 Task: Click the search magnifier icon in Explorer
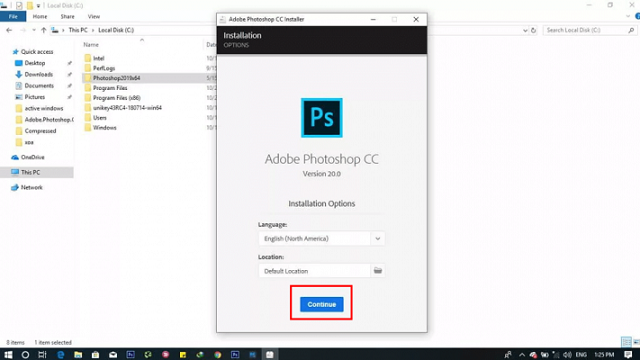click(631, 30)
